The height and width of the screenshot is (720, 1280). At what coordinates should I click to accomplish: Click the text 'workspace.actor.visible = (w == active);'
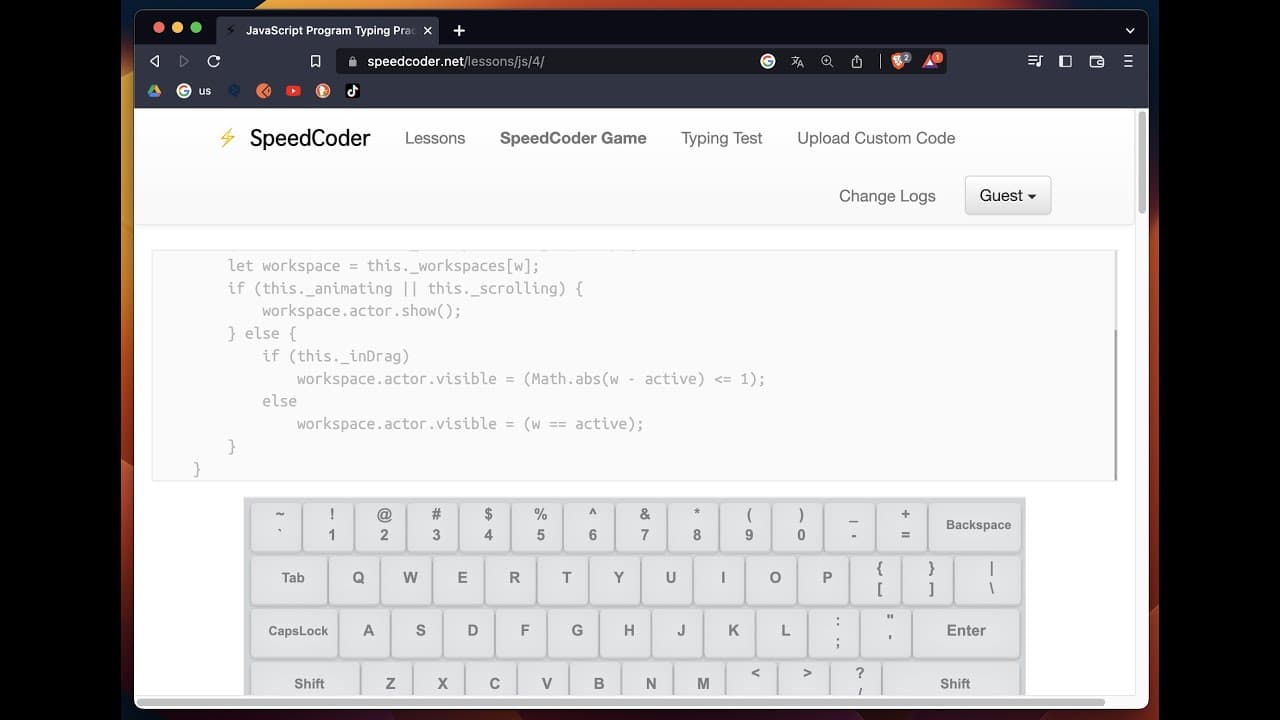click(x=470, y=424)
